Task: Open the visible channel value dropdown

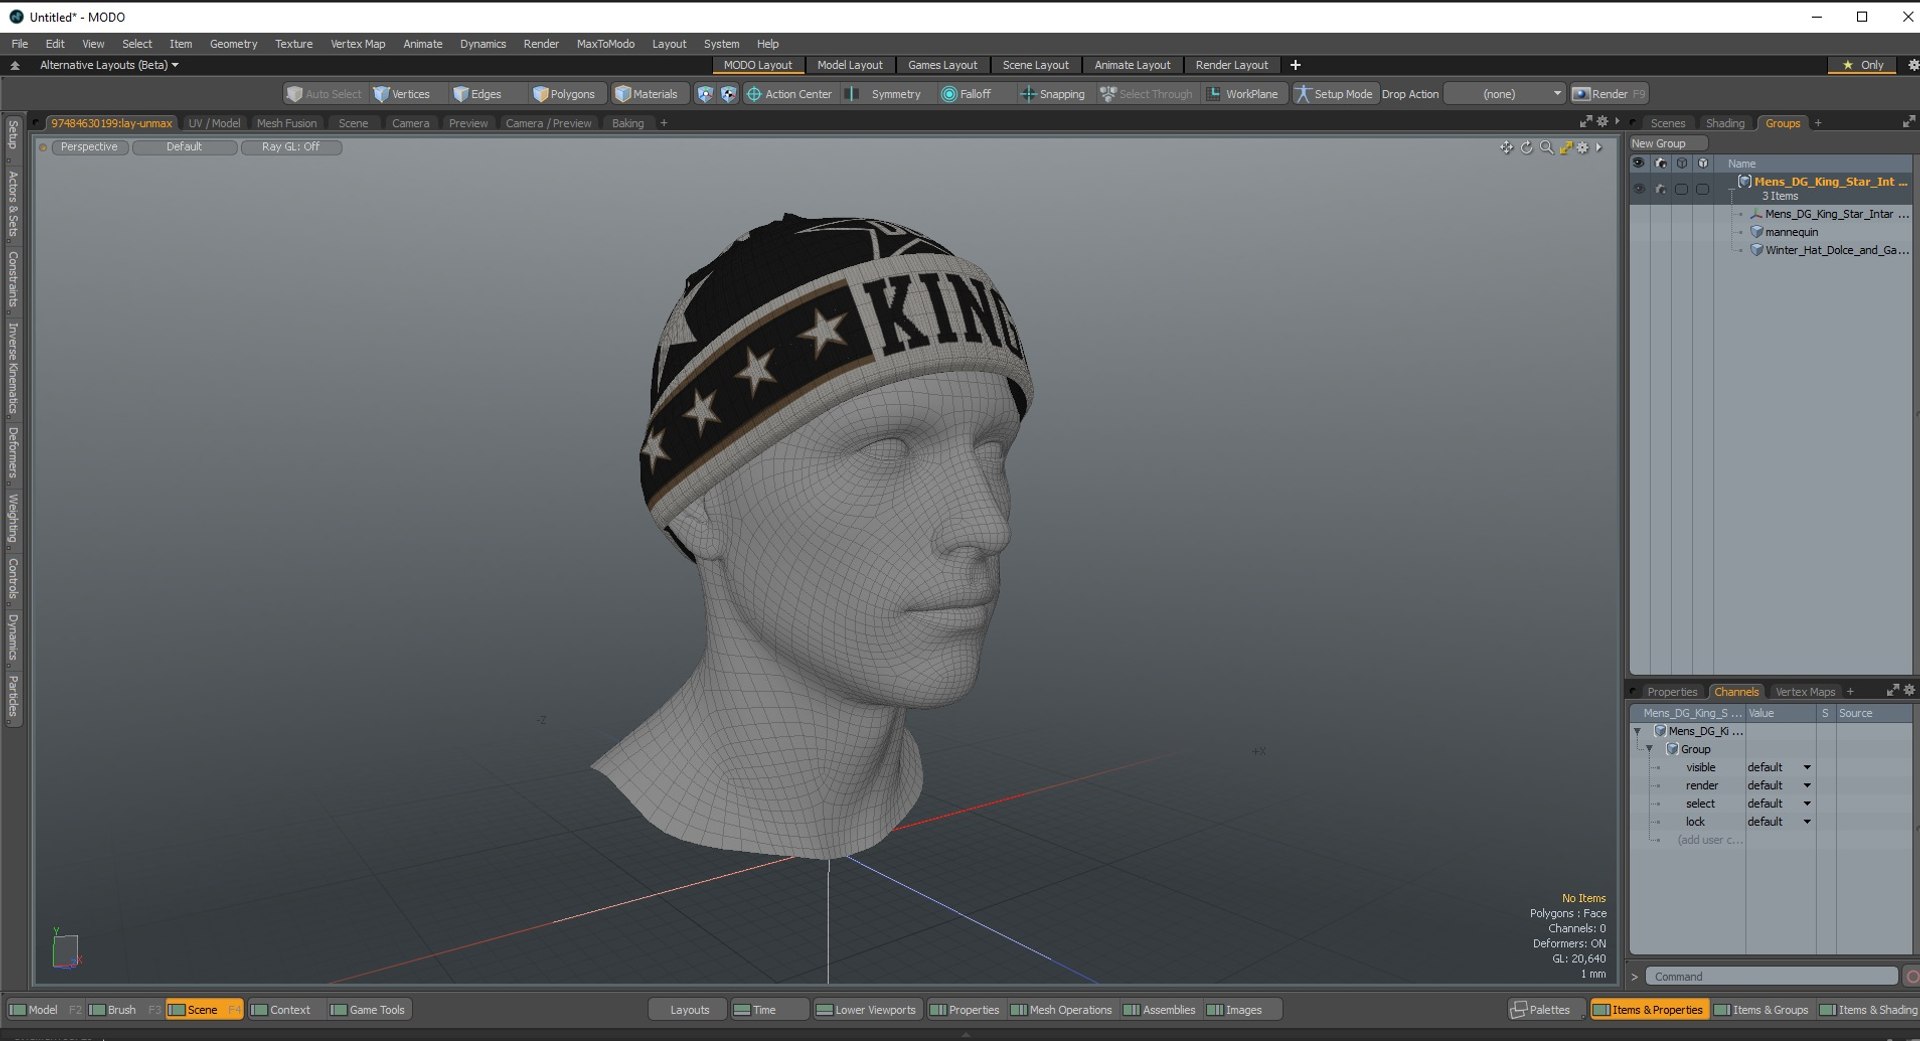Action: click(x=1779, y=768)
